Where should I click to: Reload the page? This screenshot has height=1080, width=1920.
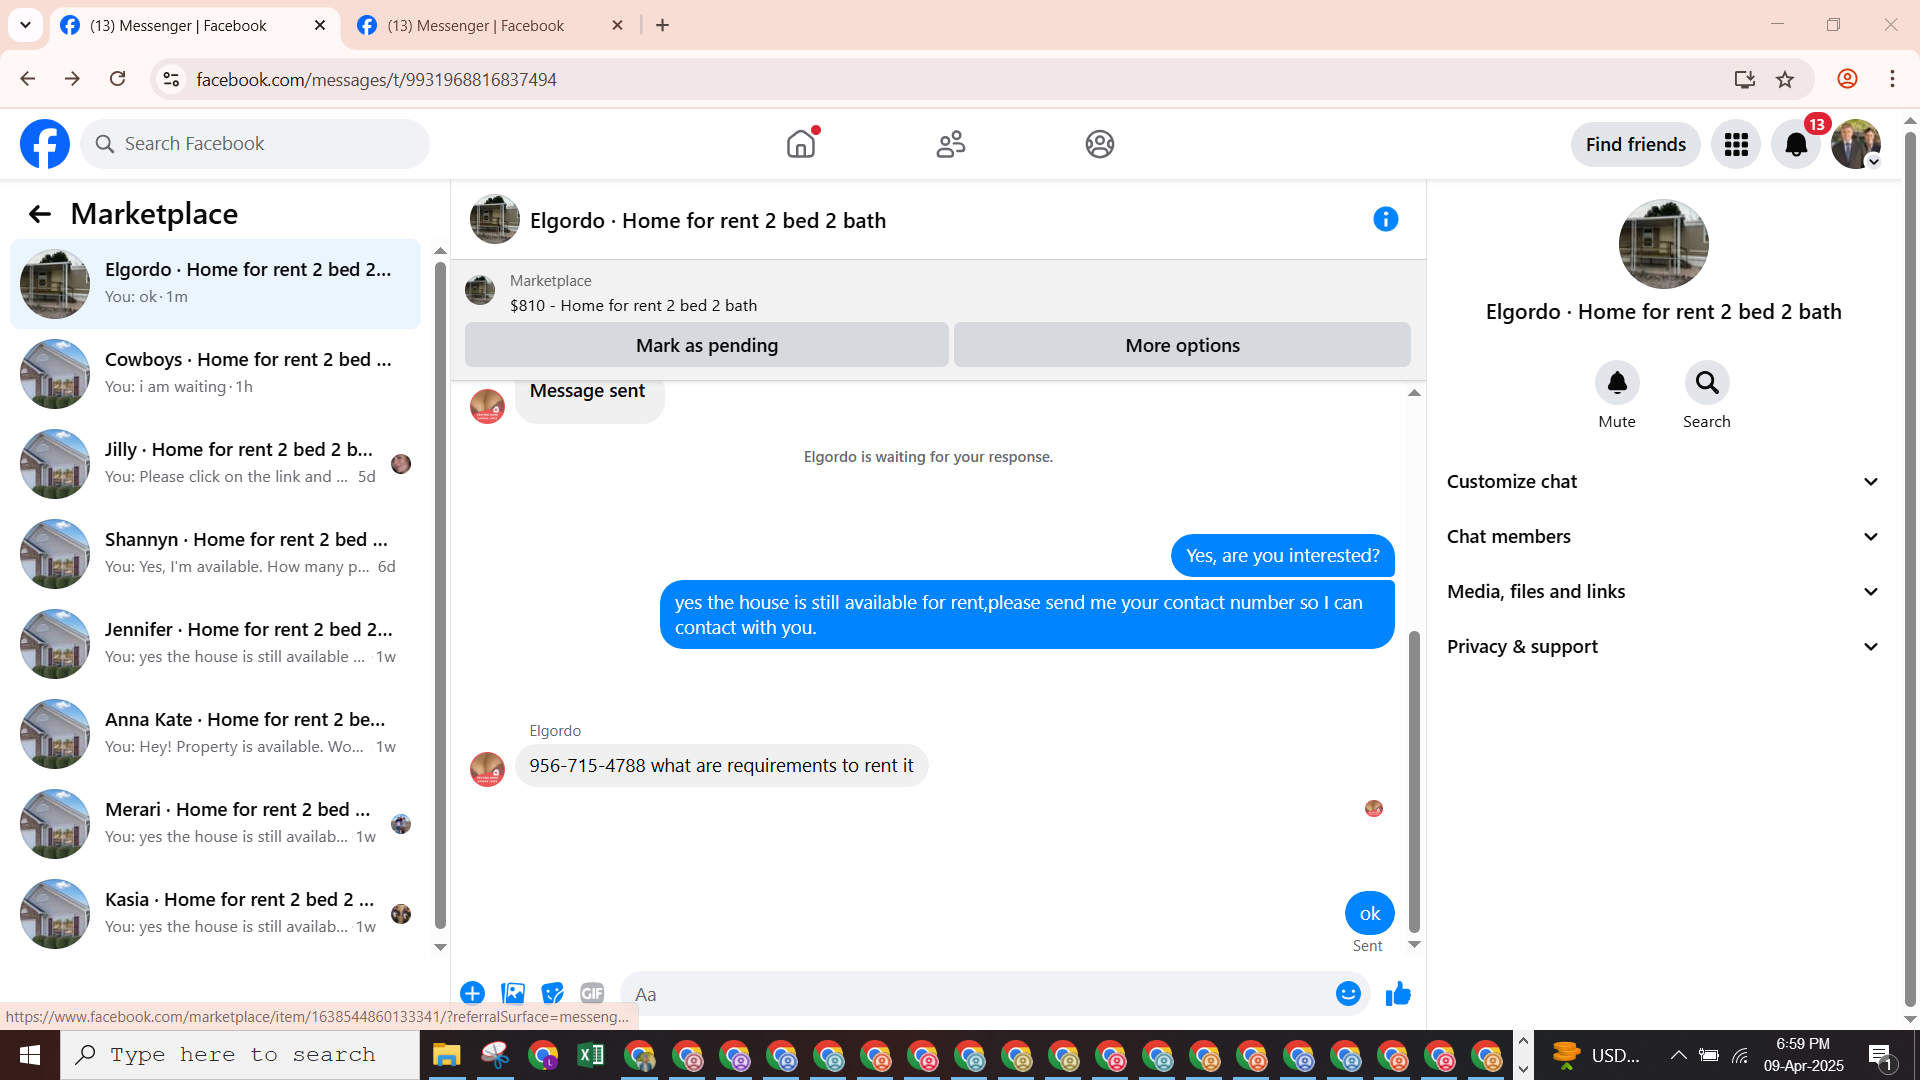(117, 79)
